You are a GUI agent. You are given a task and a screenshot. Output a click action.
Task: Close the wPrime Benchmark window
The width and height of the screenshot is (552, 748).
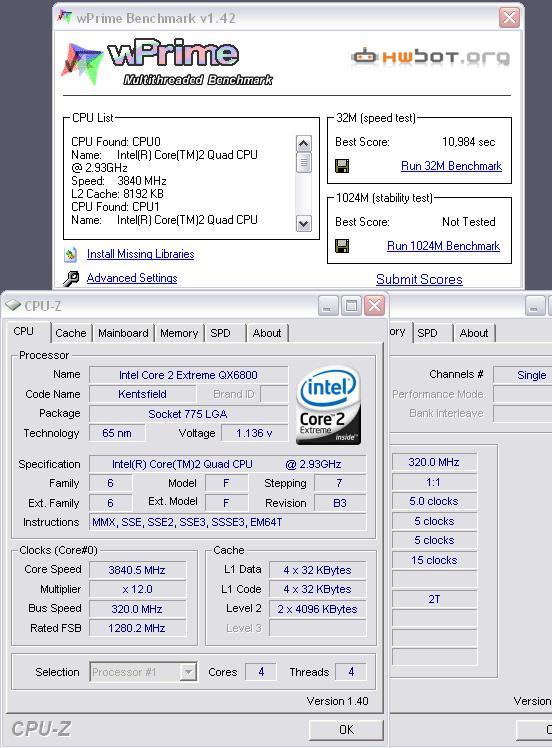509,18
